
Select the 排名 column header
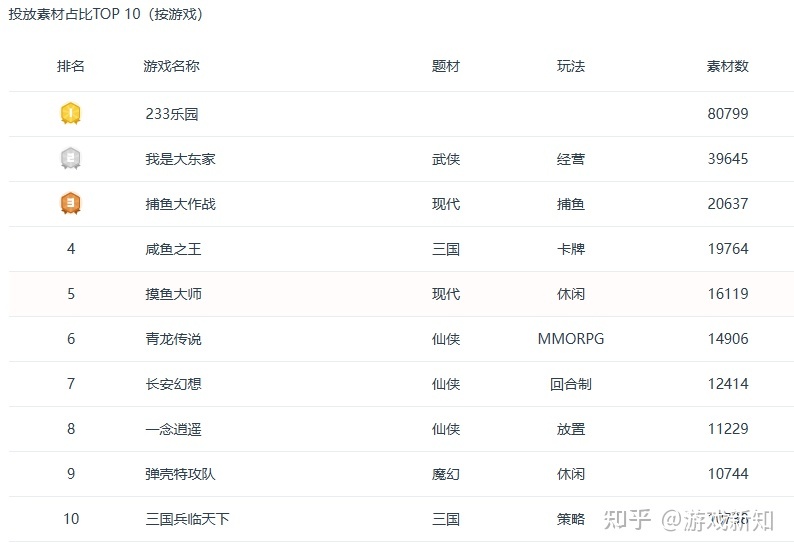coord(71,66)
